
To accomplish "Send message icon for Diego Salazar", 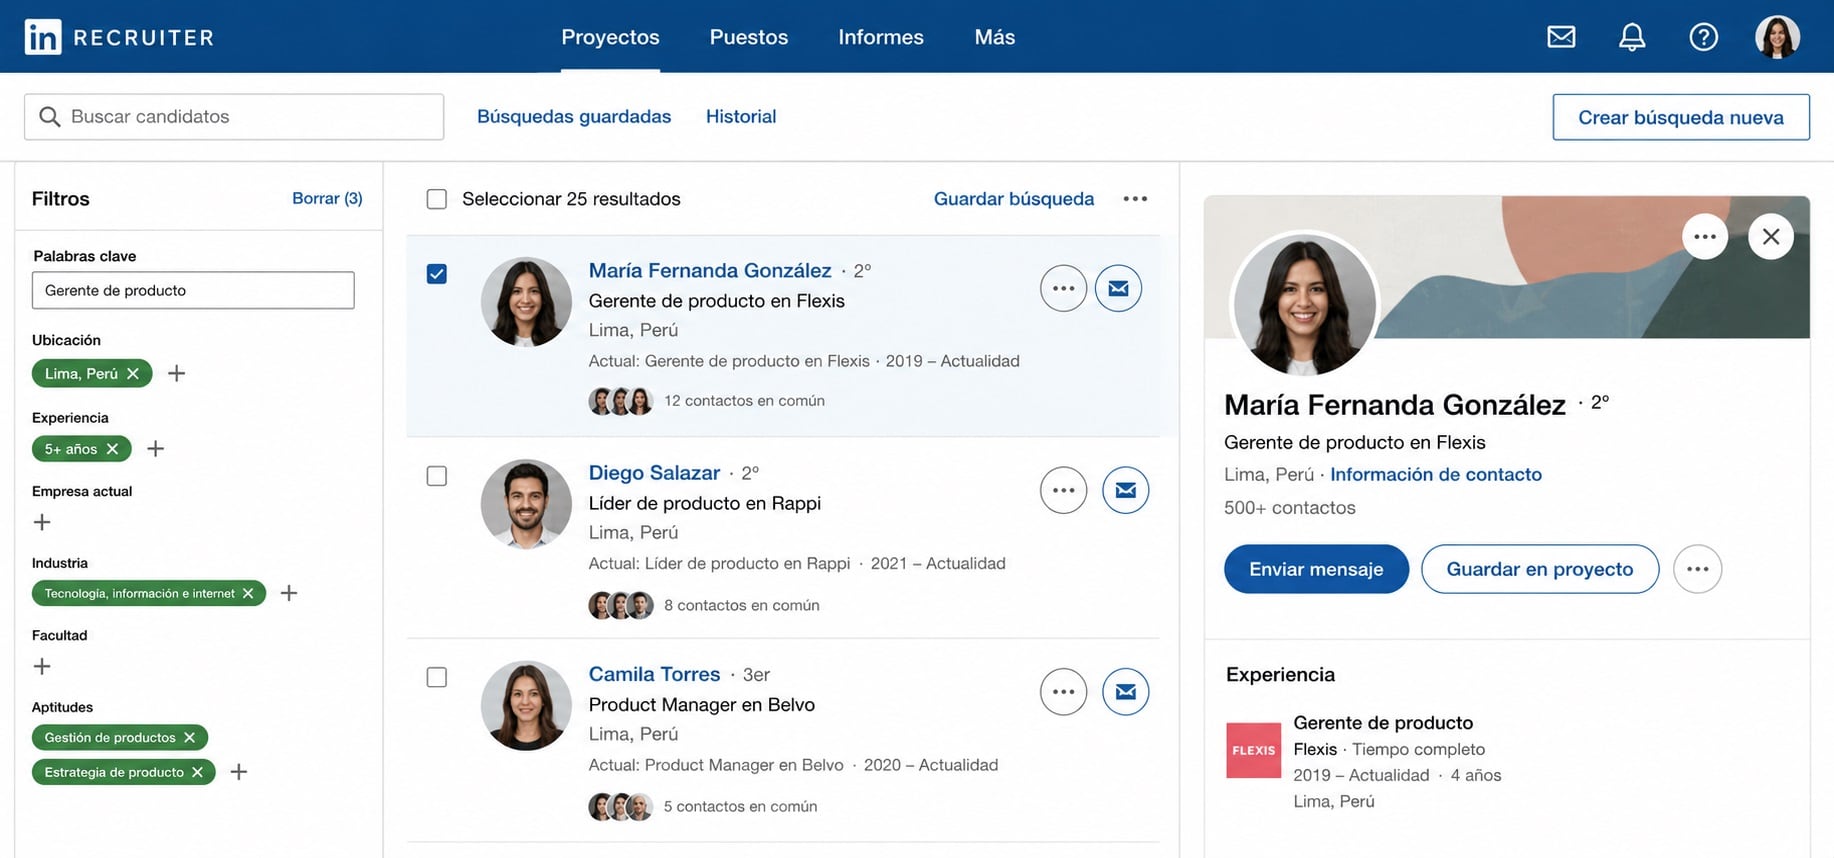I will click(1125, 490).
